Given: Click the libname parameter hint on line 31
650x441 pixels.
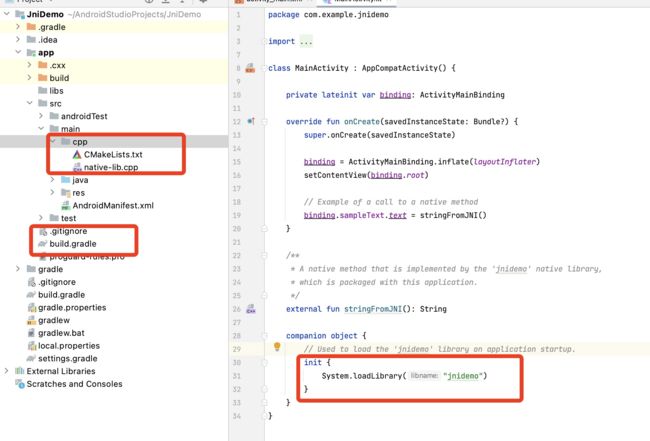Looking at the screenshot, I should pyautogui.click(x=424, y=376).
